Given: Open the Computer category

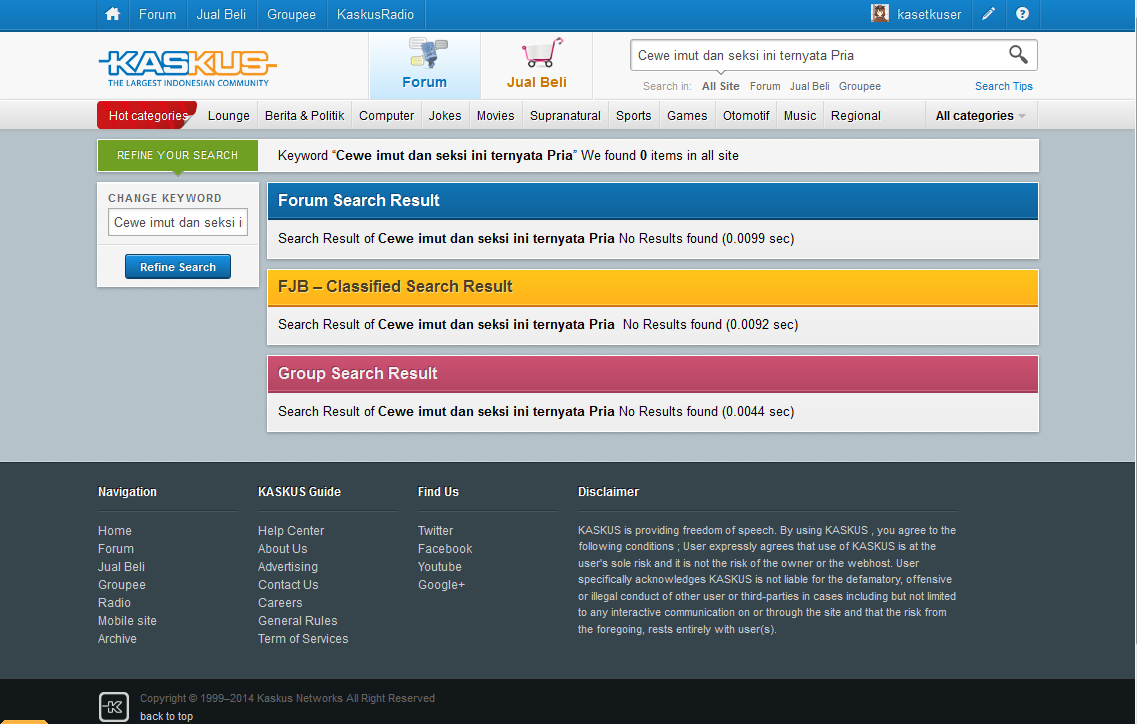Looking at the screenshot, I should (x=386, y=115).
